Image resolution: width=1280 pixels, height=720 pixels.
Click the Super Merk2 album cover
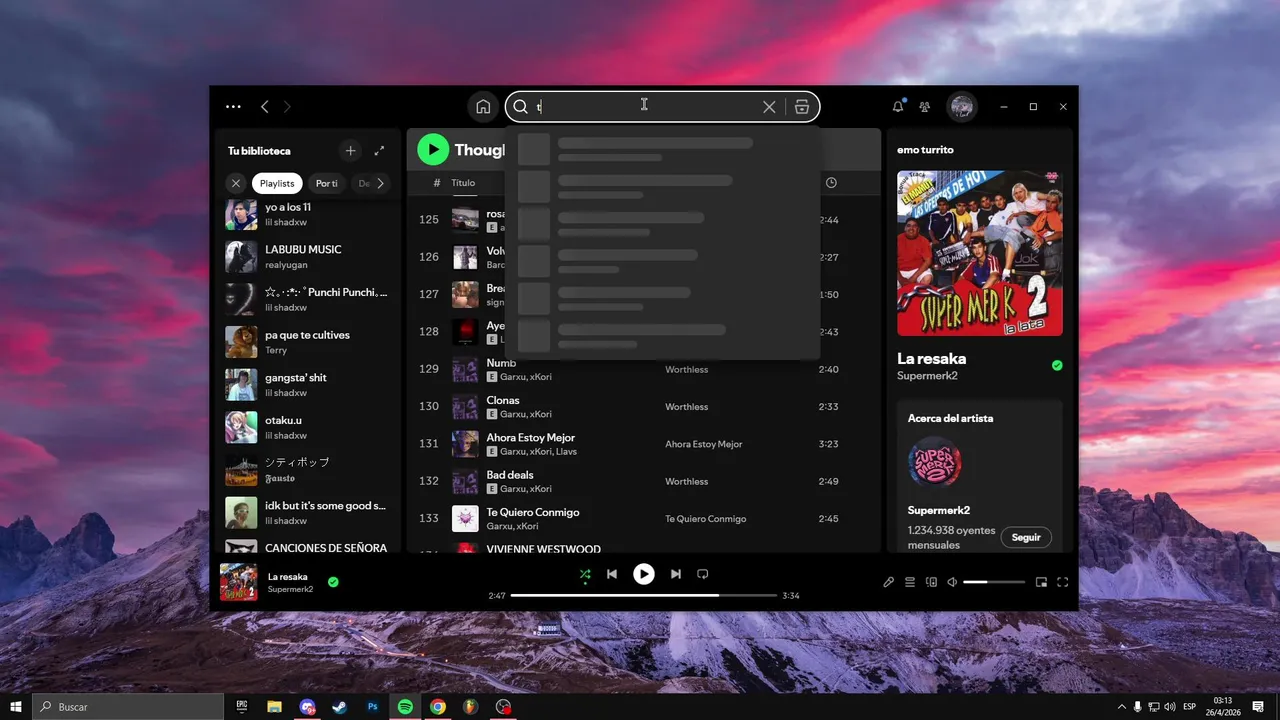tap(980, 253)
